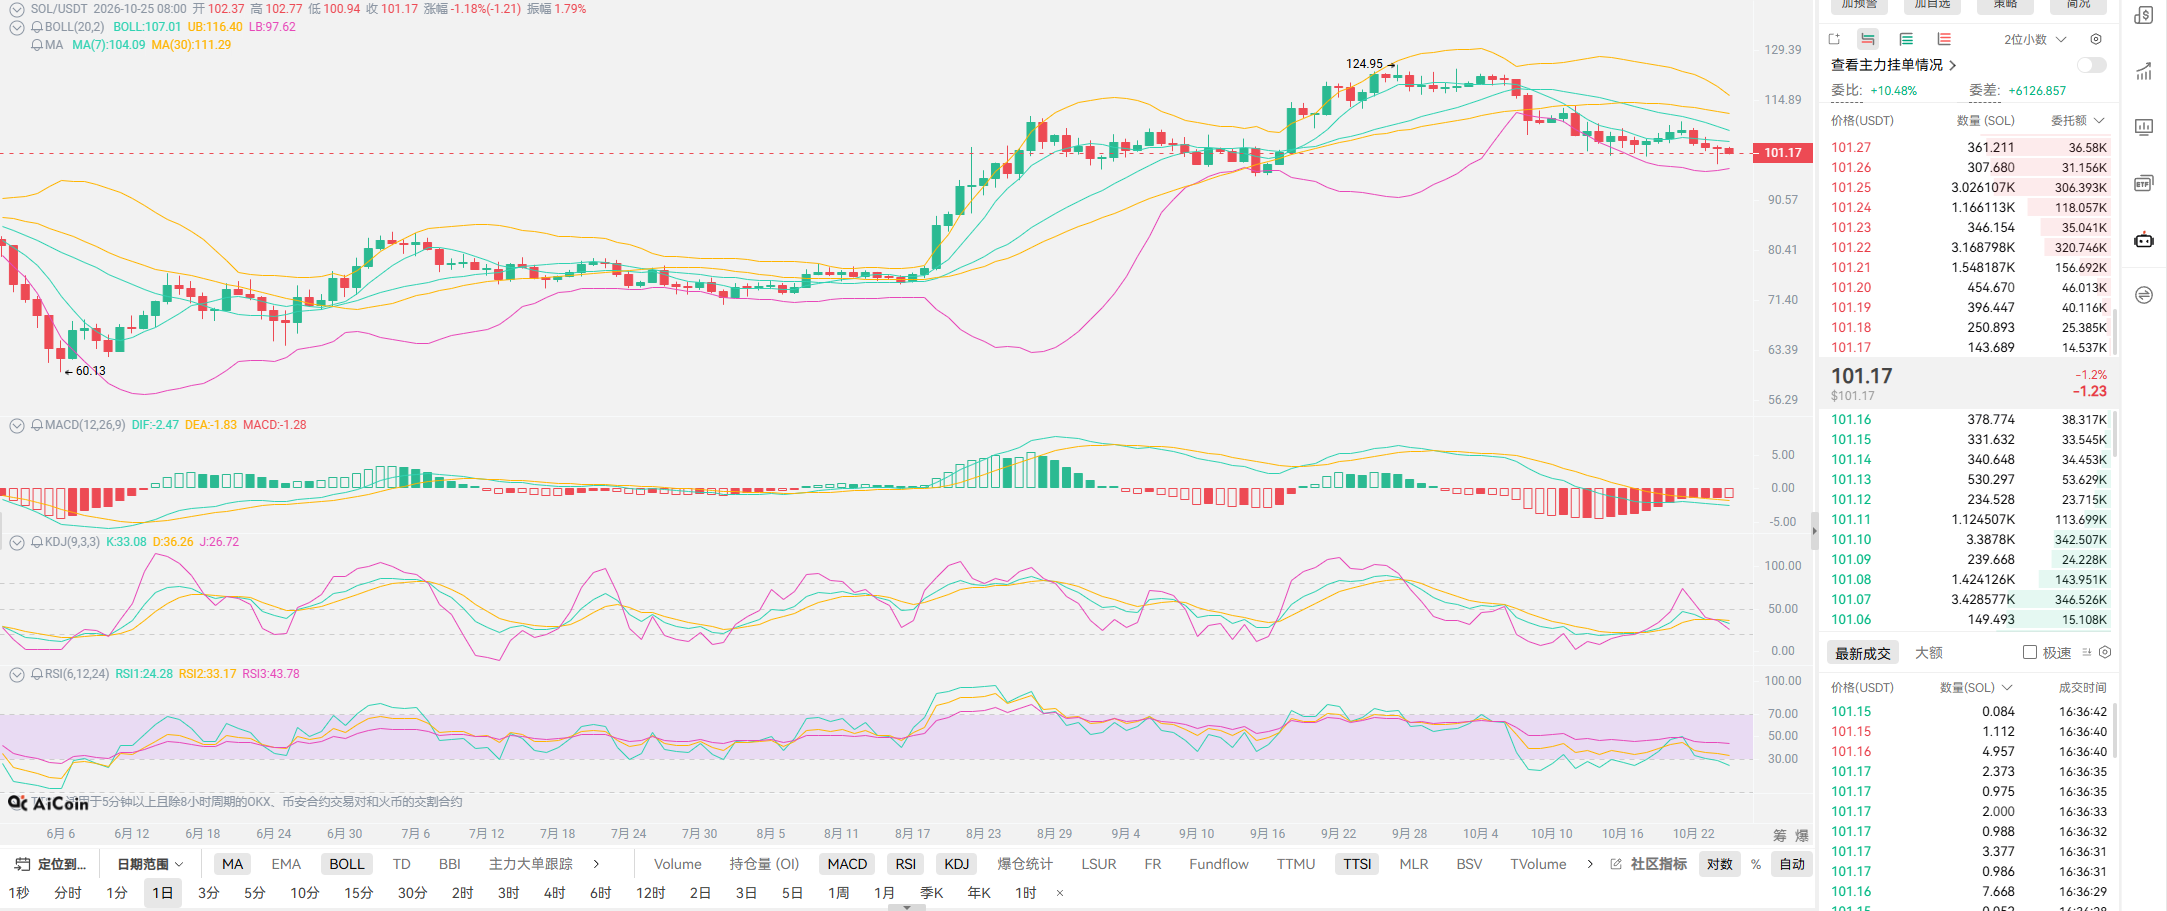Viewport: 2167px width, 911px height.
Task: Enable the Volume sub-indicator
Action: click(678, 864)
